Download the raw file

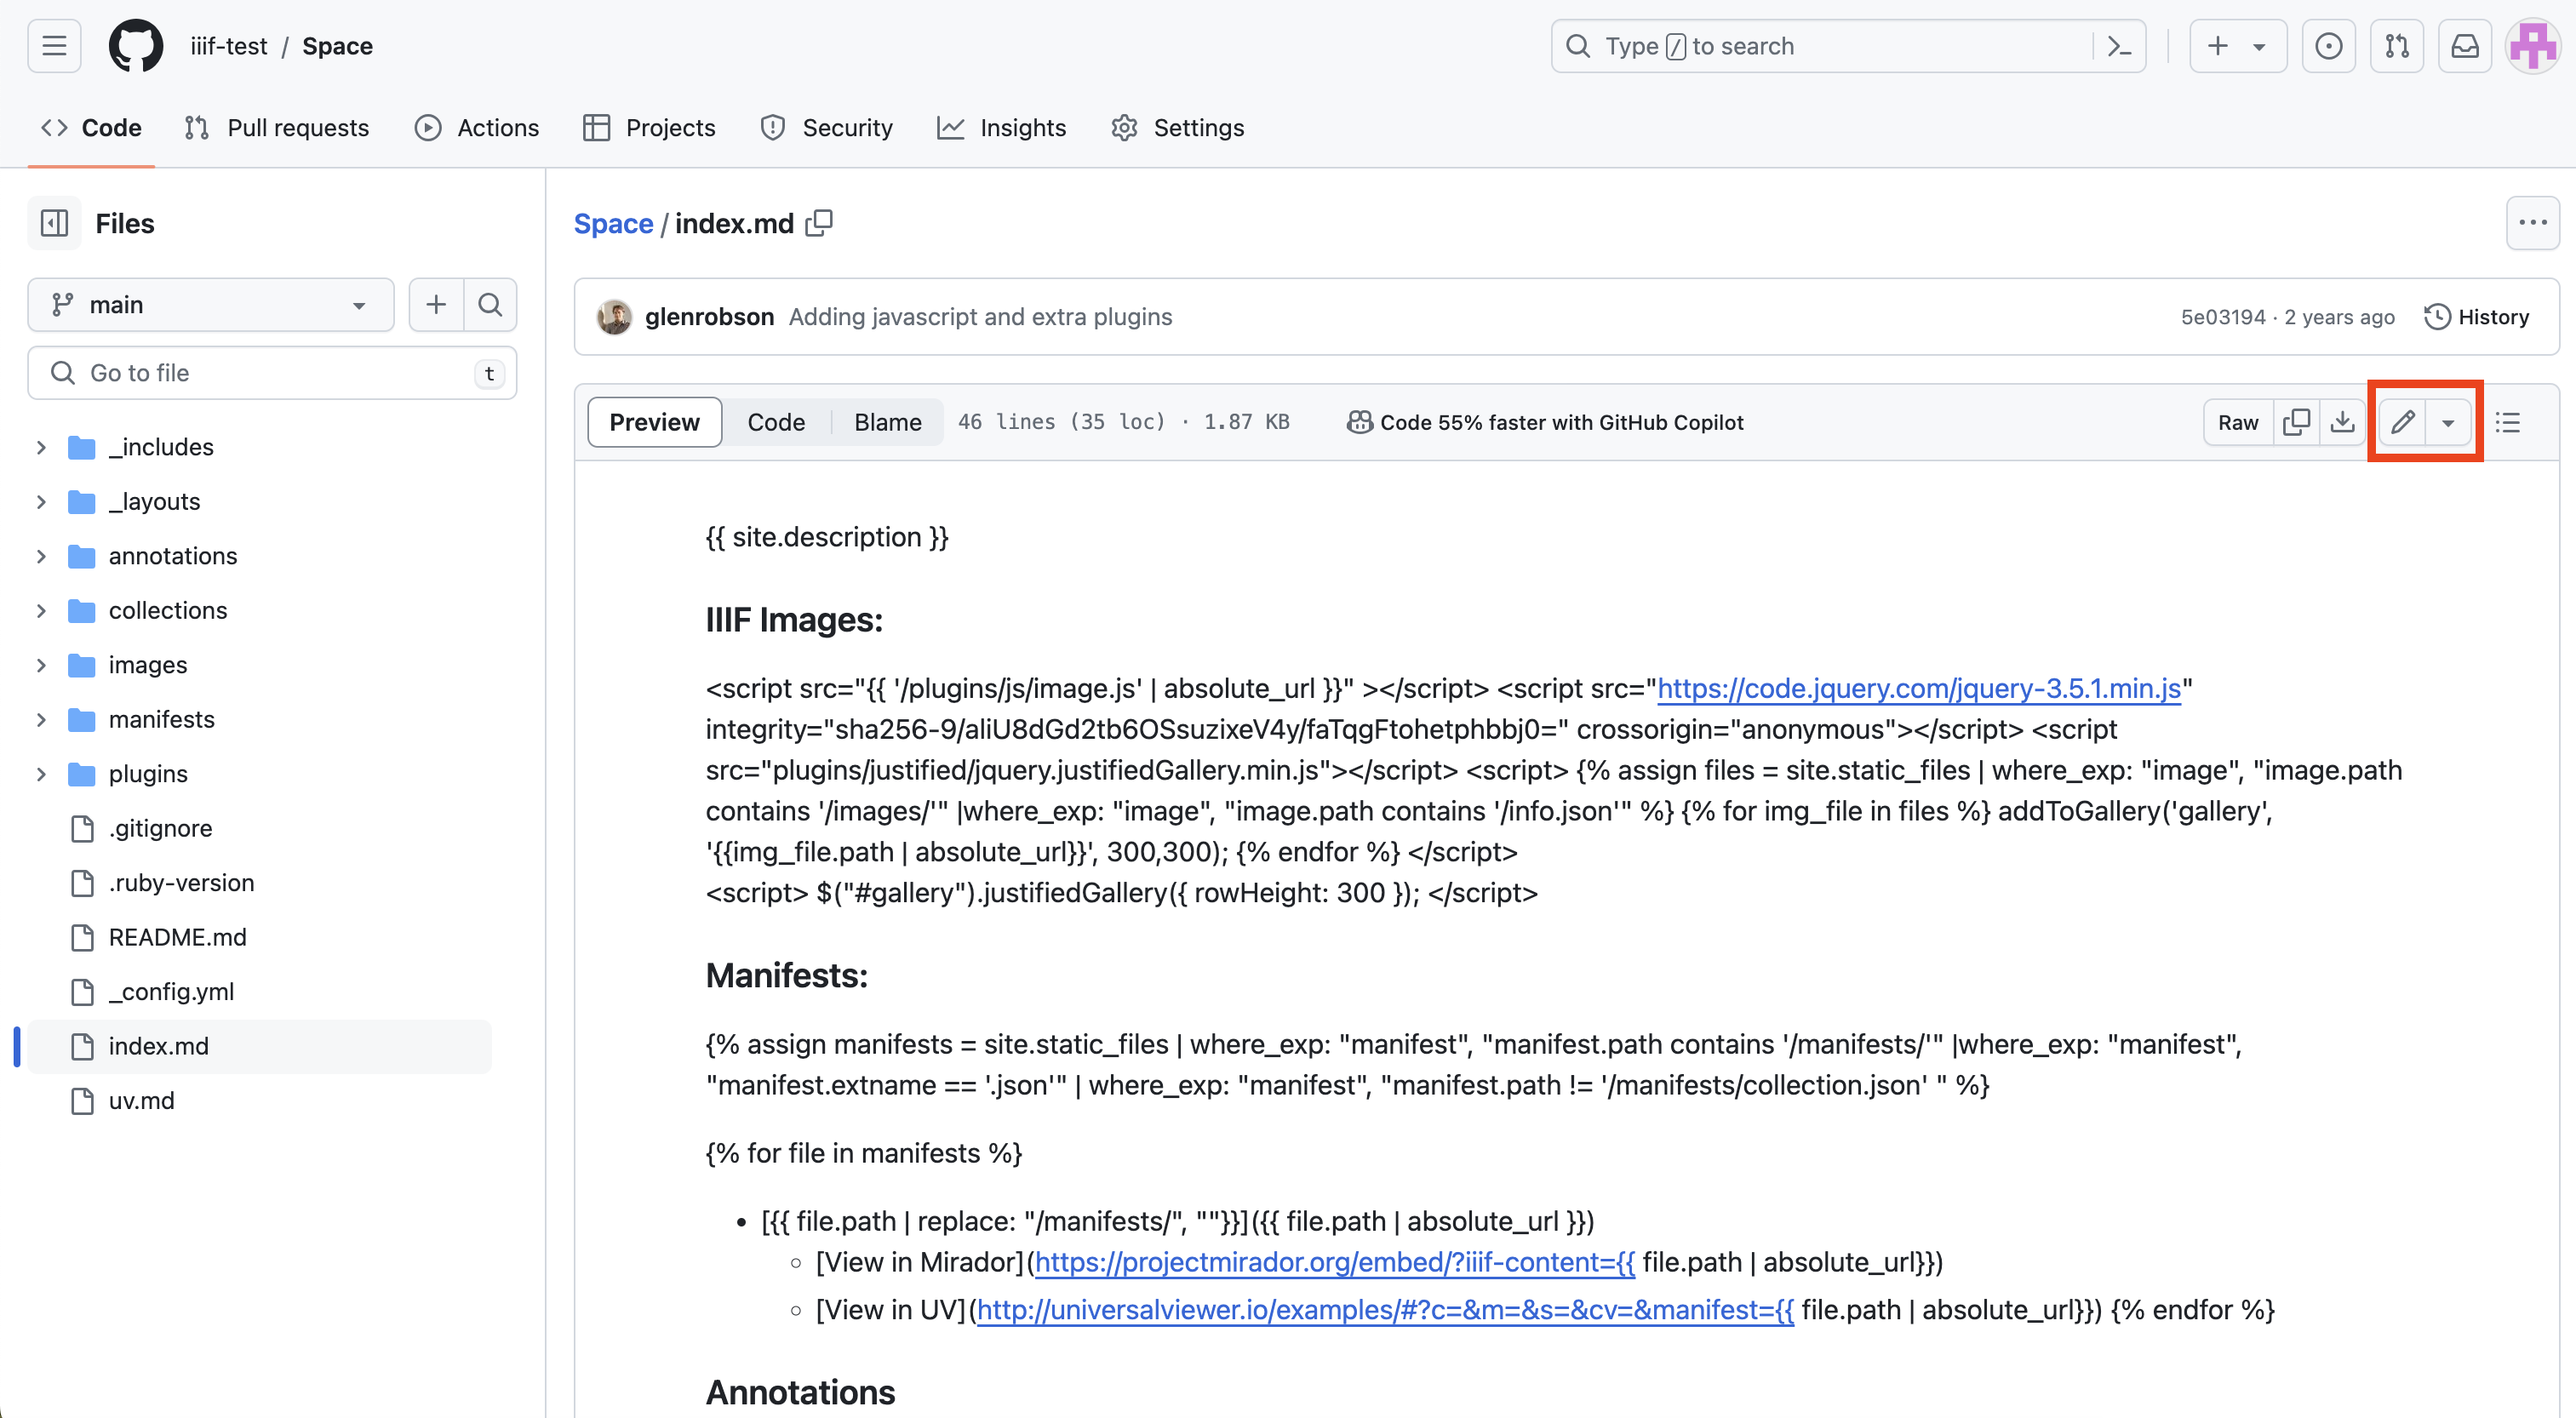(x=2342, y=422)
